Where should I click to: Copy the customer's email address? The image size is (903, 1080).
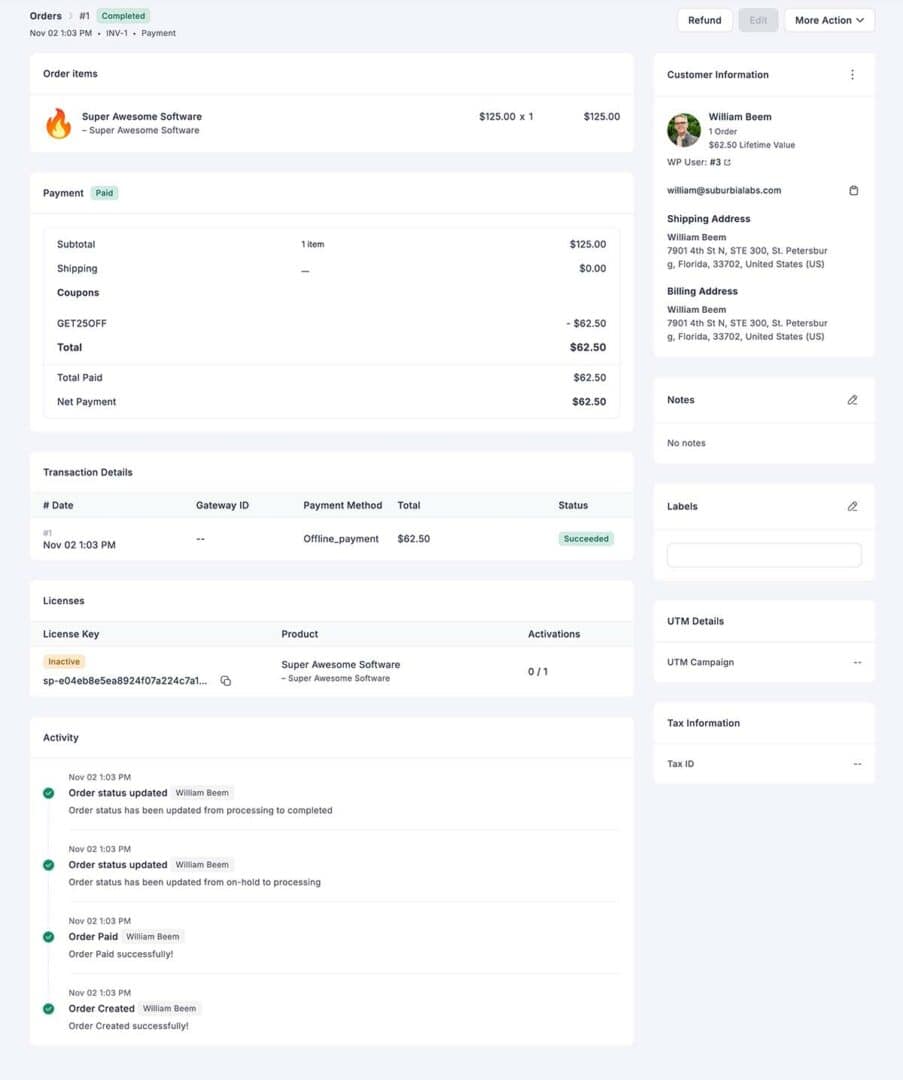pyautogui.click(x=854, y=190)
